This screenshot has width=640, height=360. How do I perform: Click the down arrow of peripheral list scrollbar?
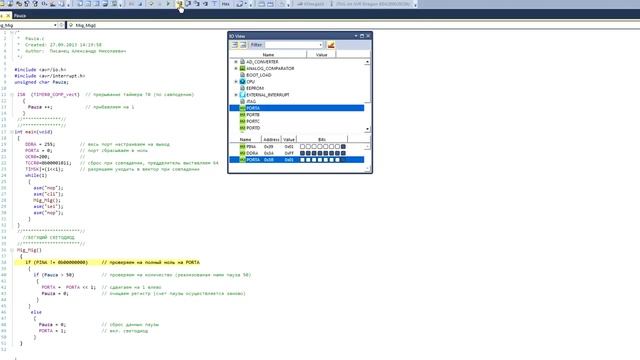click(x=367, y=129)
